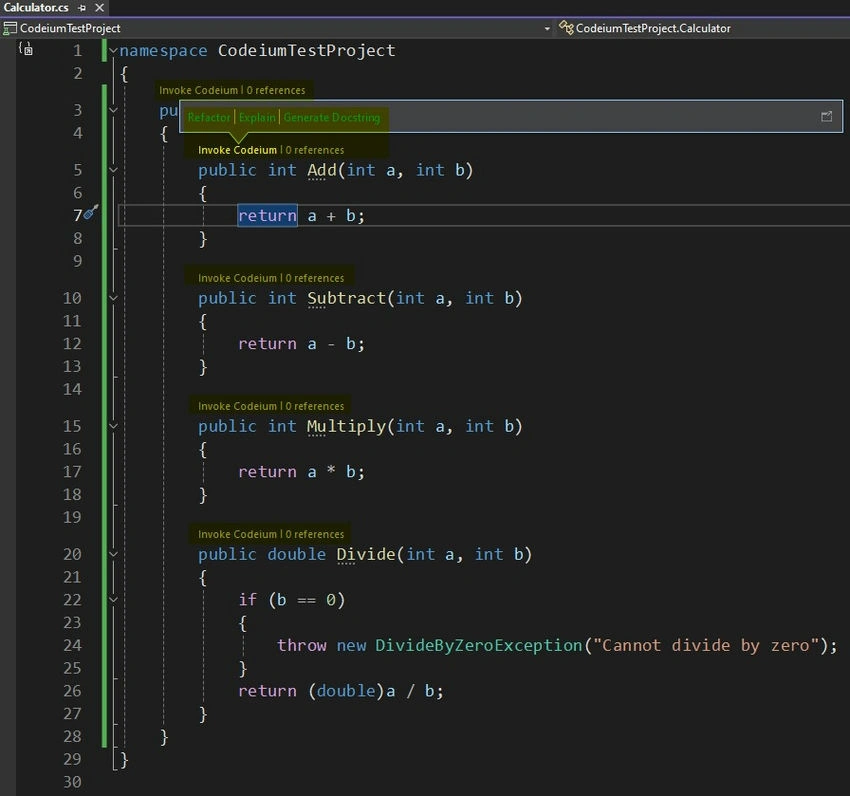
Task: Click the Calculator class icon in navigation bar
Action: click(x=566, y=28)
